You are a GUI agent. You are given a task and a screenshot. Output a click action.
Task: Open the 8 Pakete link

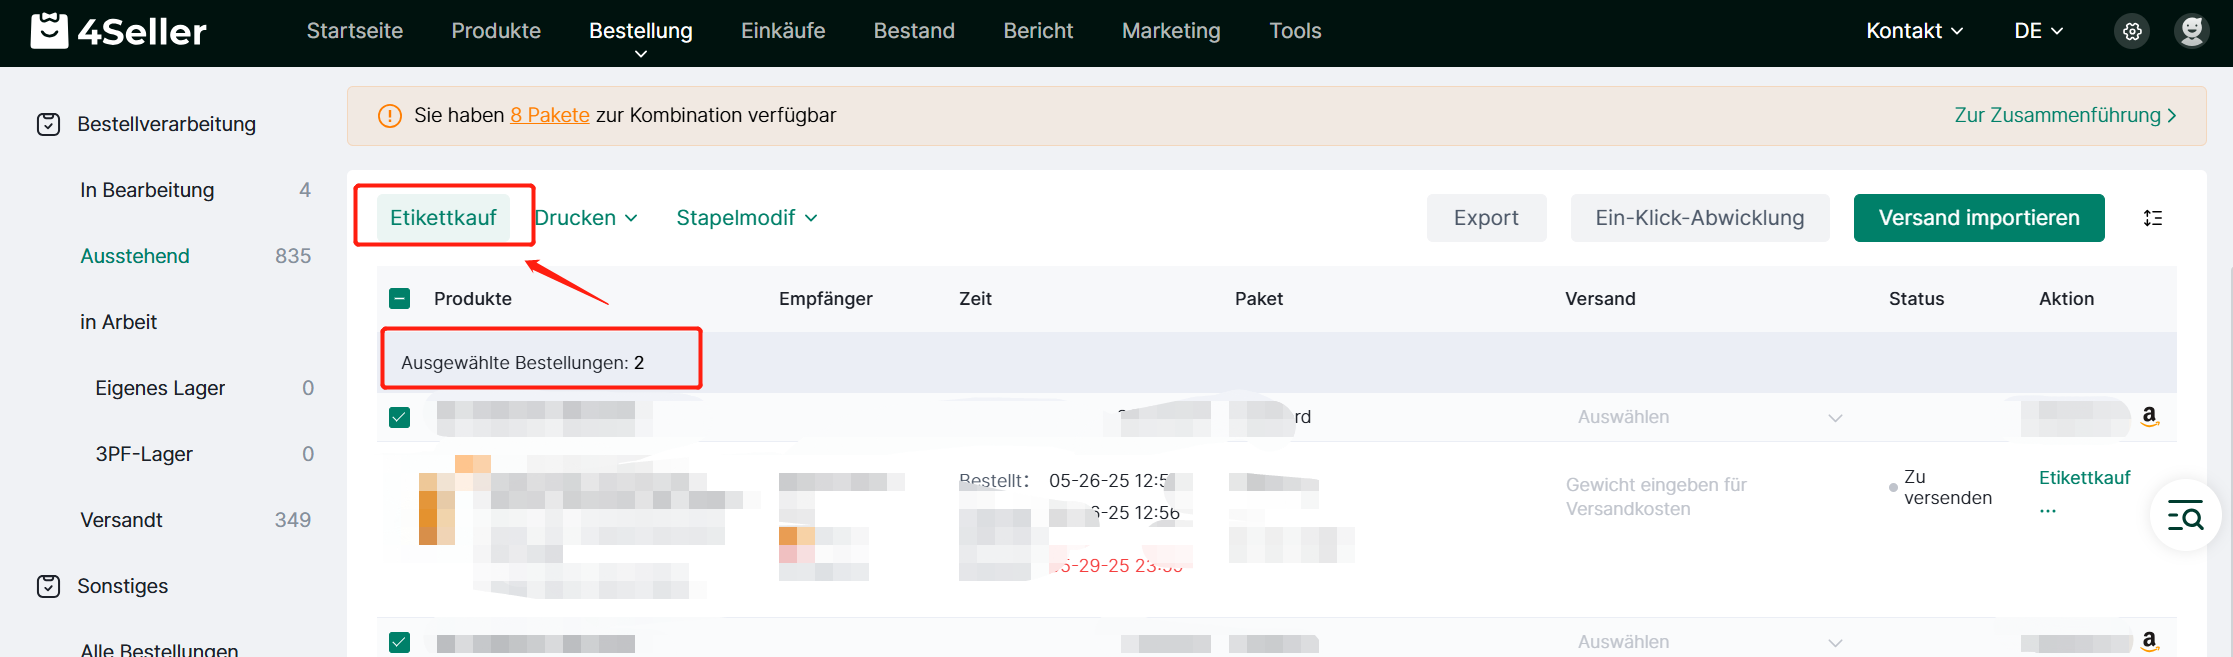[550, 115]
